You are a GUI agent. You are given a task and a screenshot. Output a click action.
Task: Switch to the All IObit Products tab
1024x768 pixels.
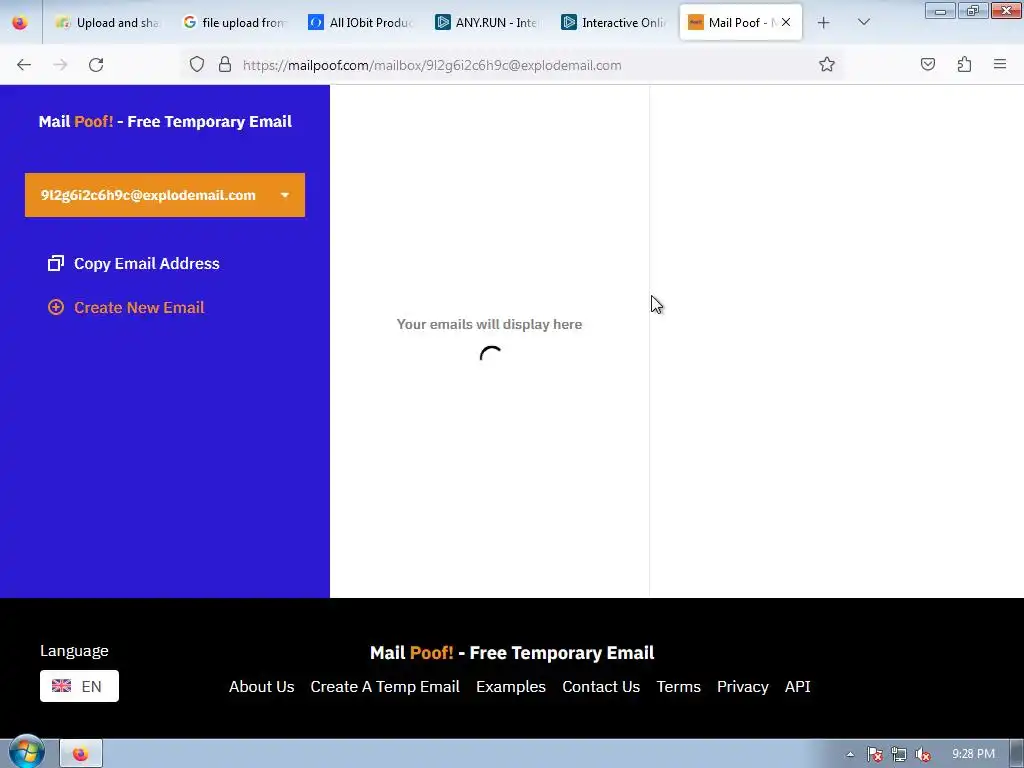[361, 23]
